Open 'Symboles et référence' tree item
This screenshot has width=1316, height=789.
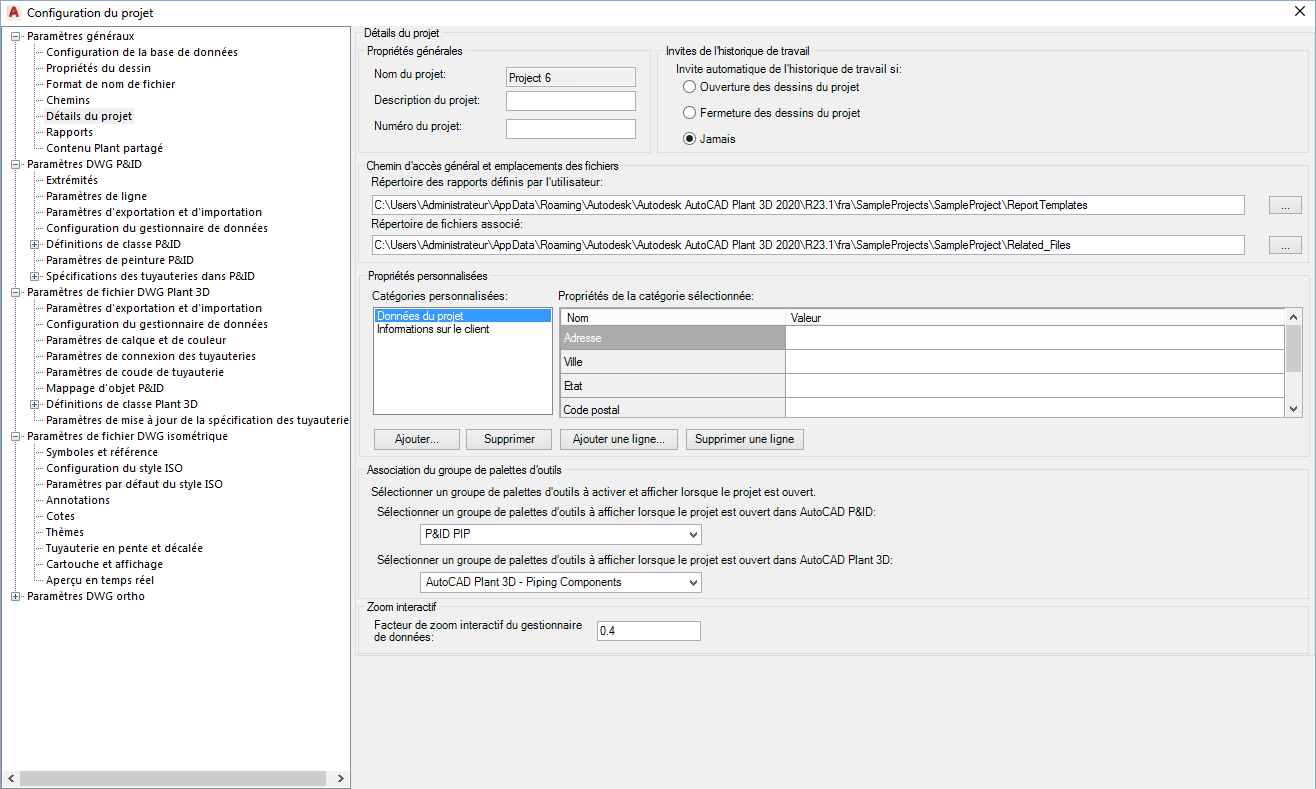click(102, 452)
